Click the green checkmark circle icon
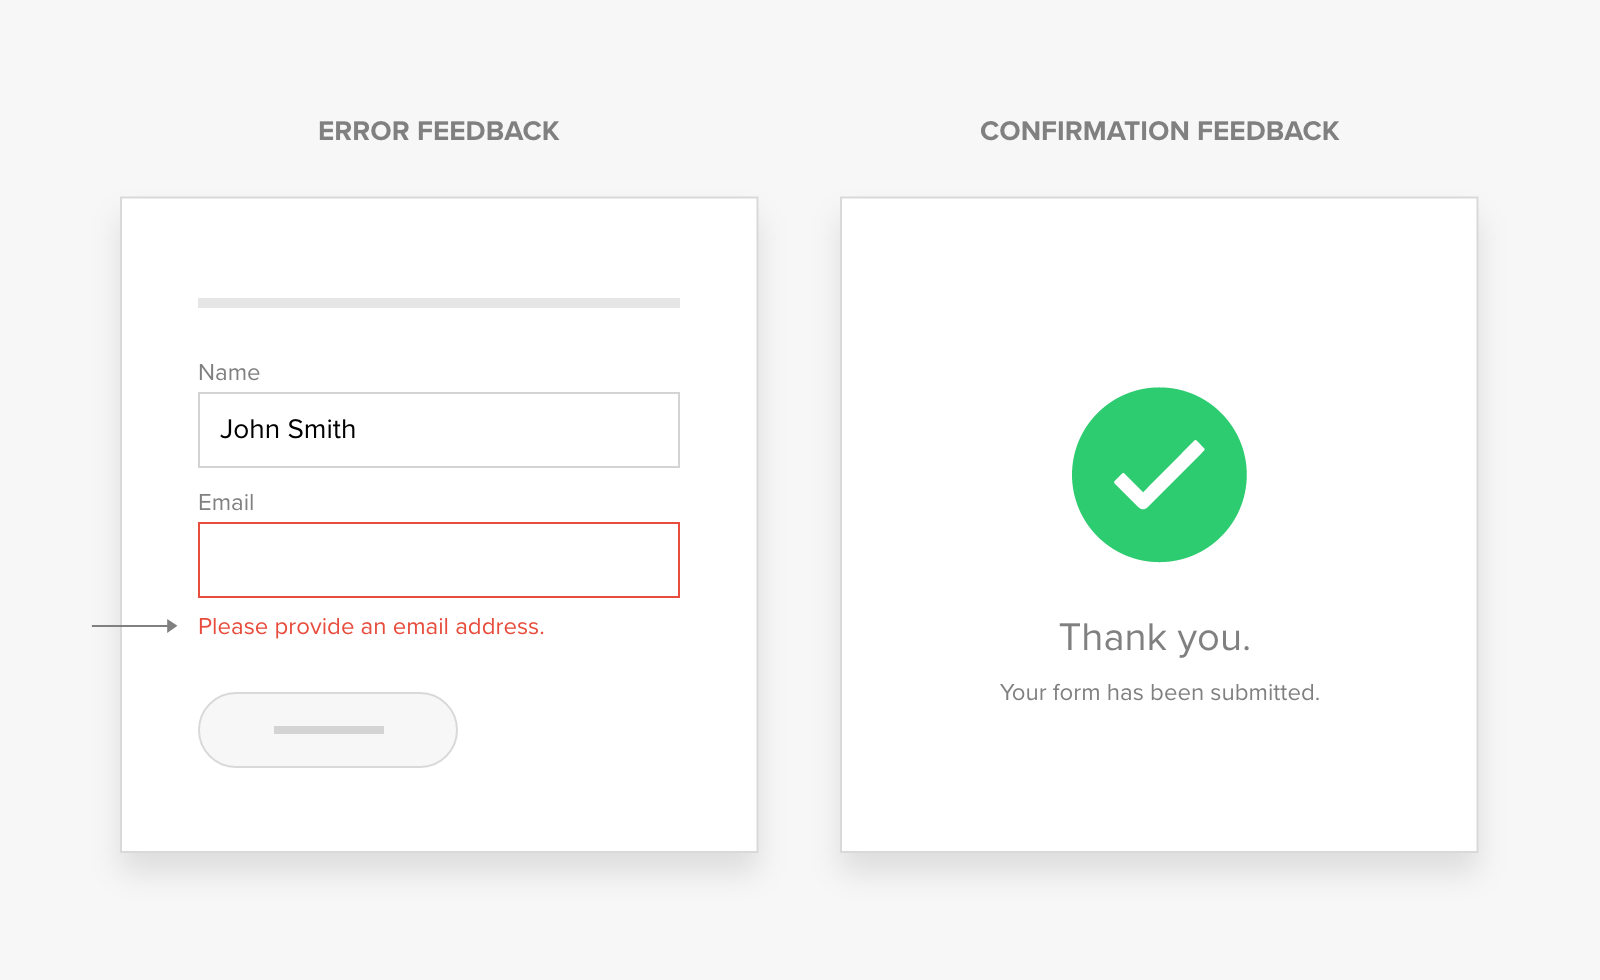The width and height of the screenshot is (1600, 980). coord(1159,474)
